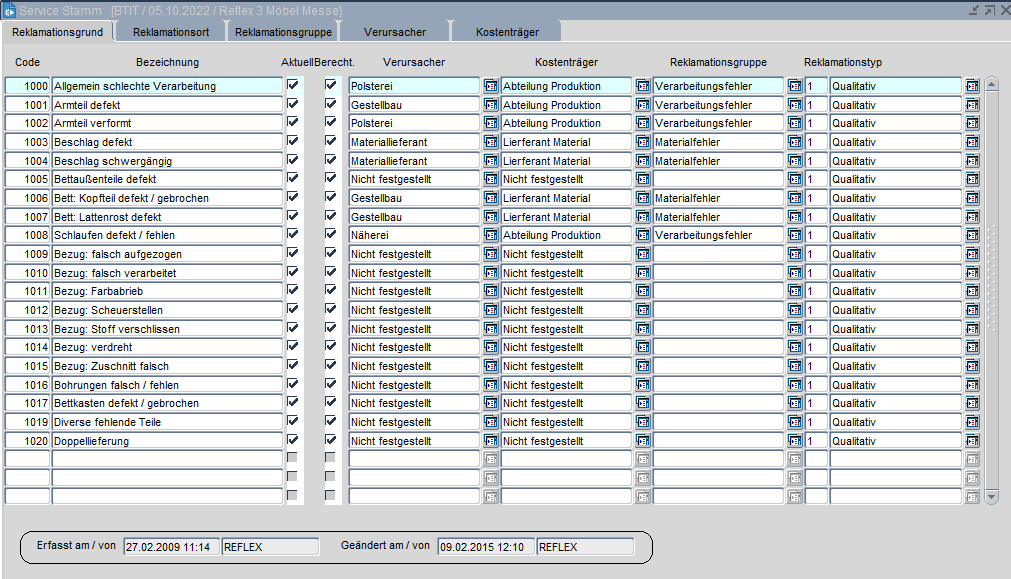Click Service Stamm window icon in title bar

tap(9, 9)
